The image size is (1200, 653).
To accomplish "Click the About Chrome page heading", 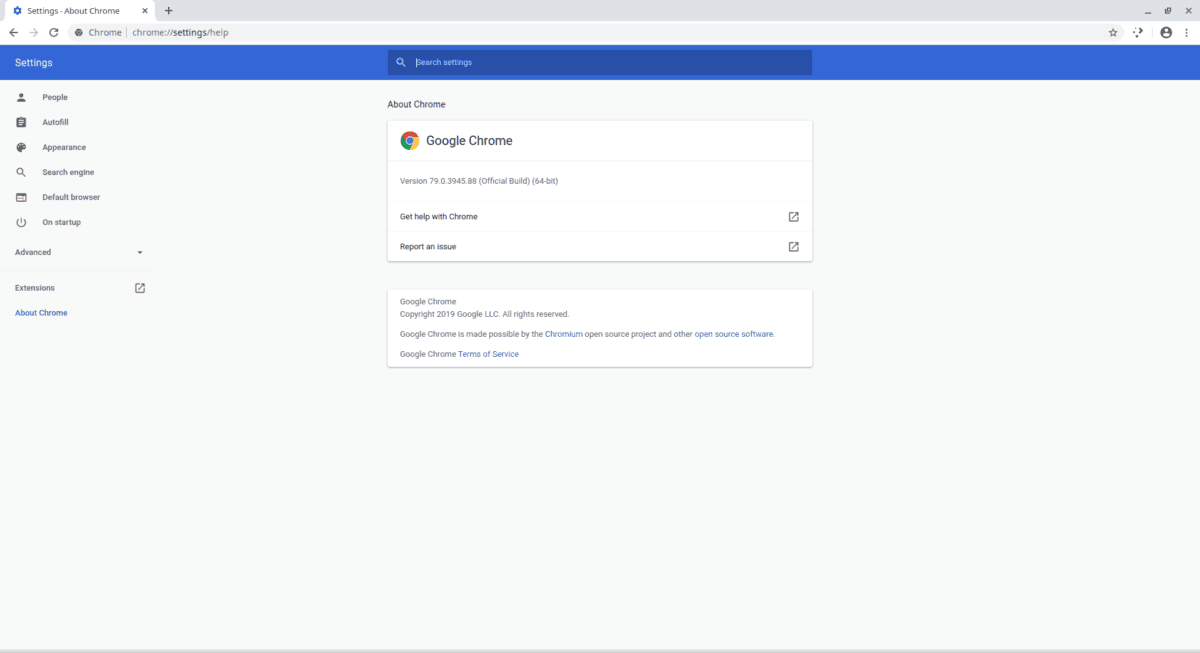I will [x=416, y=104].
